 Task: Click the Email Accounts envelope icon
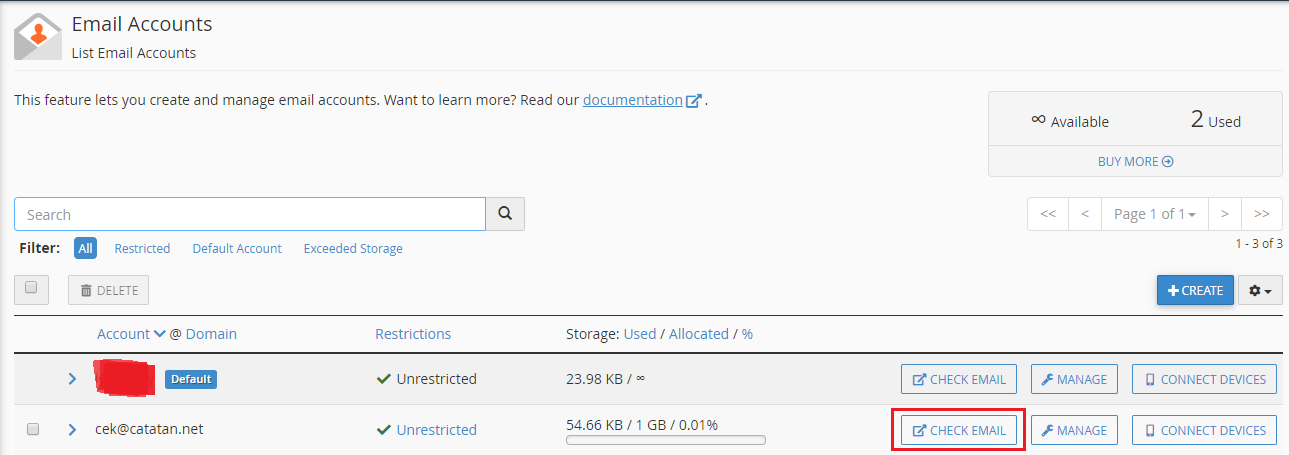[38, 37]
